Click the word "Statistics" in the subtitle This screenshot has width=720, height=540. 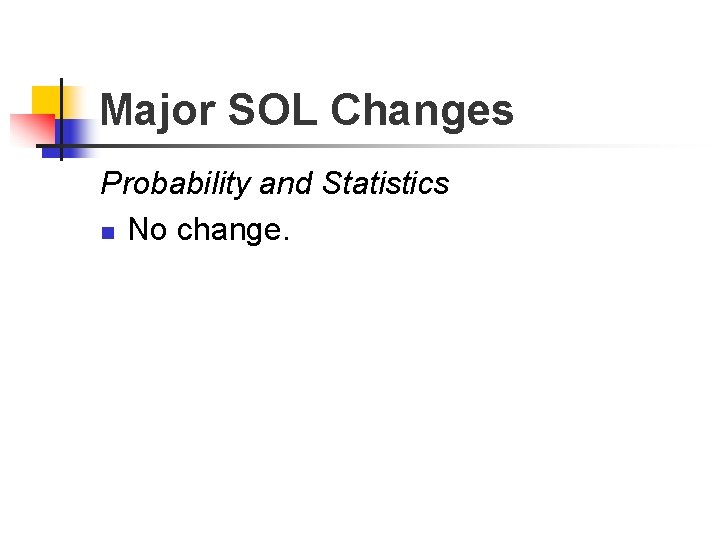[x=386, y=183]
